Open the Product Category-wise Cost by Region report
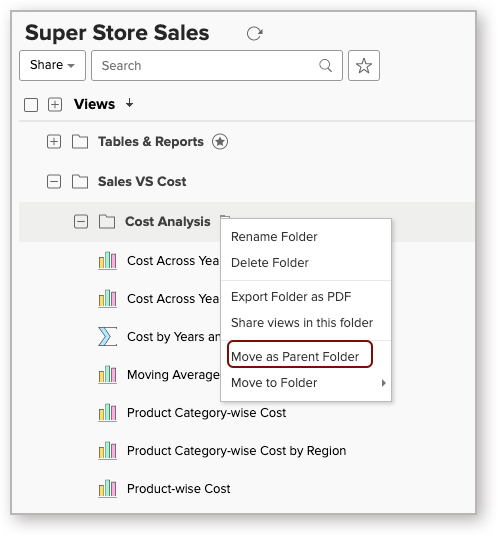This screenshot has height=535, width=497. (x=236, y=450)
